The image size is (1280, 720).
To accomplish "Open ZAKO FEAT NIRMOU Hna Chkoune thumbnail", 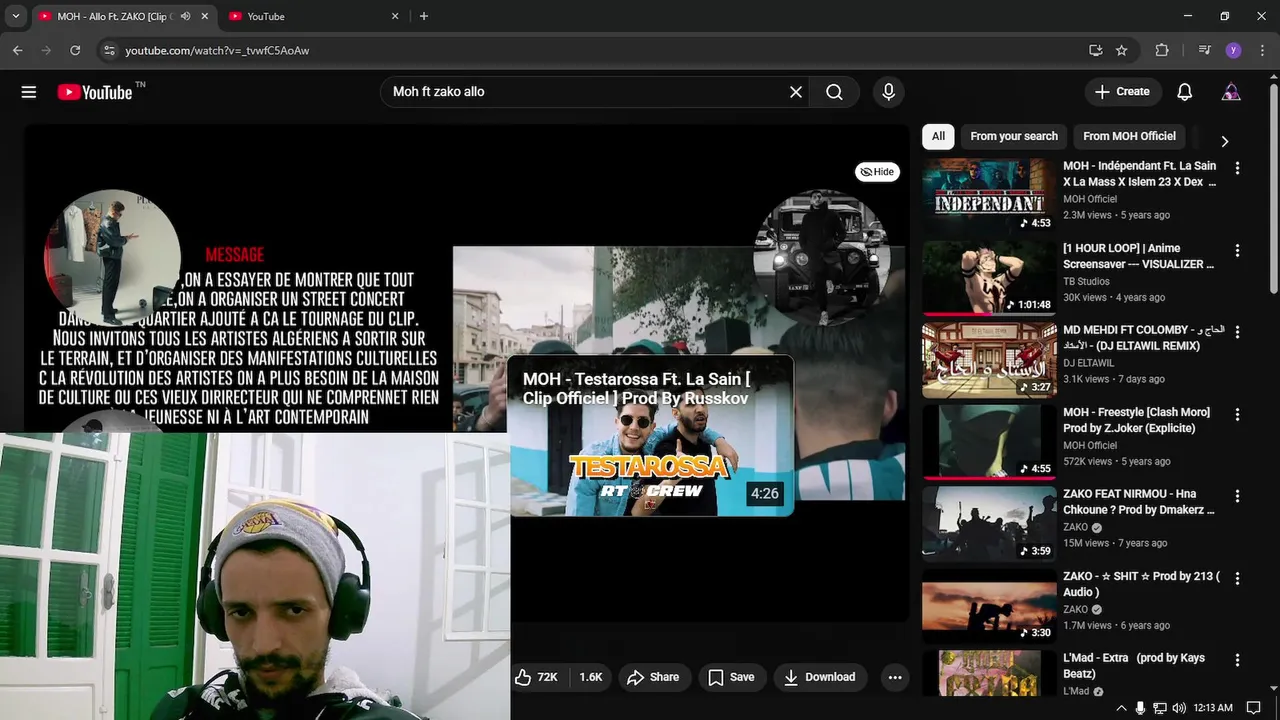I will tap(989, 524).
